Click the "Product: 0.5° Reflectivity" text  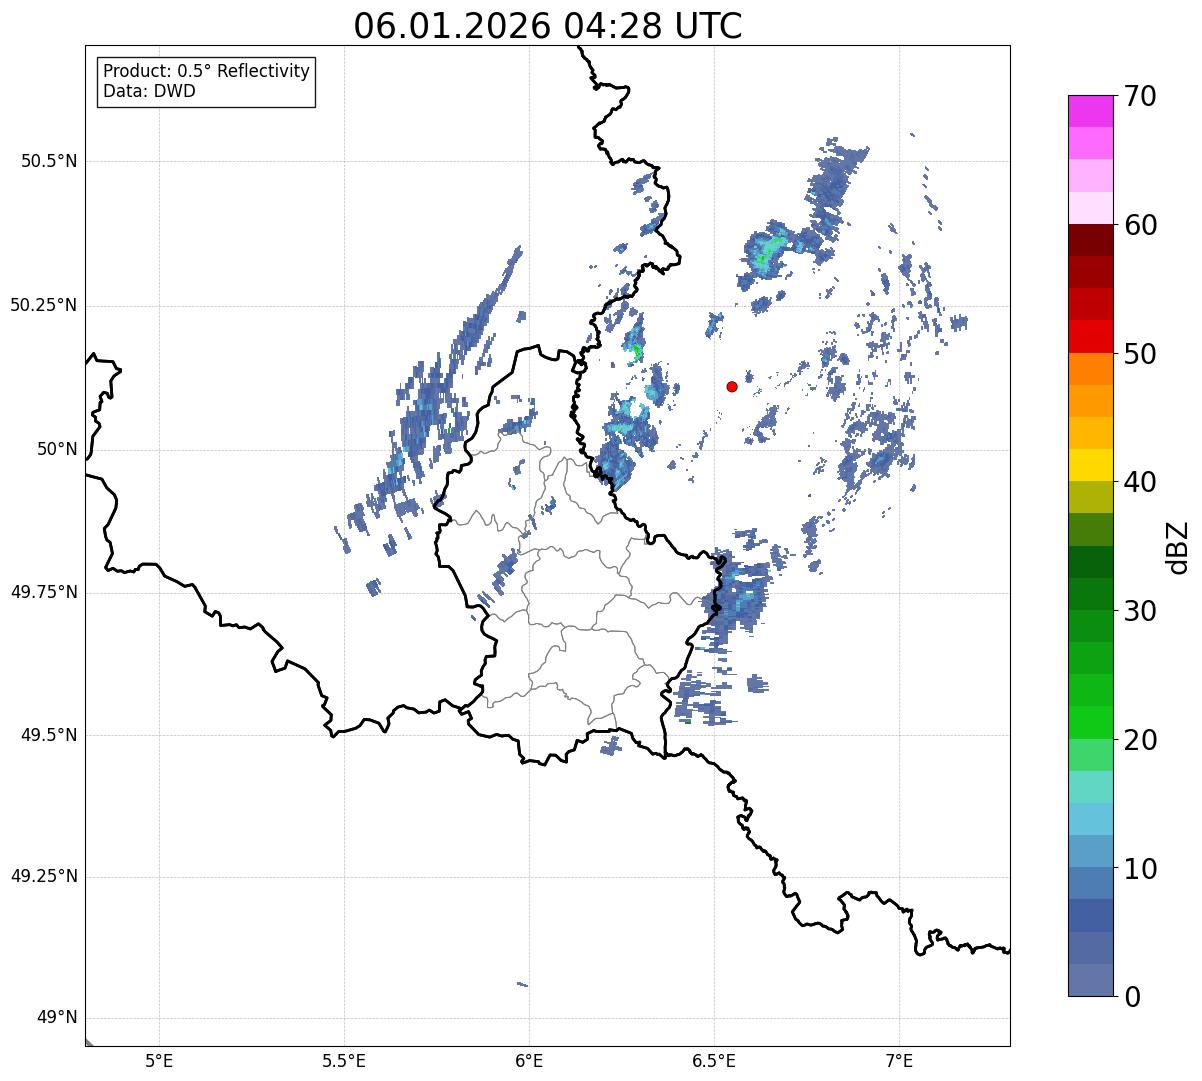pos(206,71)
